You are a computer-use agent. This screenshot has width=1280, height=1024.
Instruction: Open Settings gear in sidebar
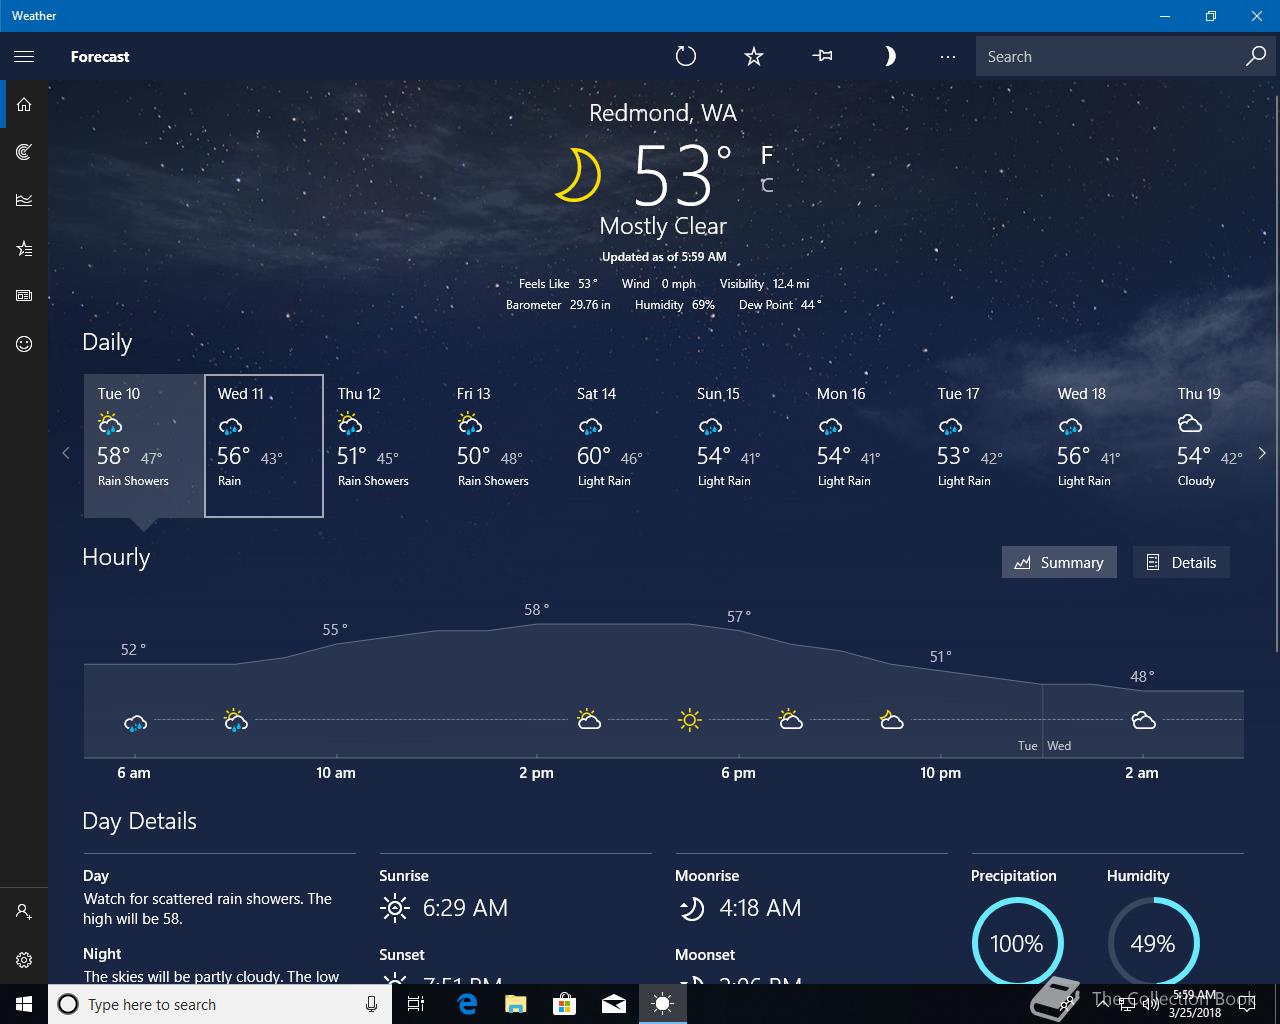click(x=24, y=960)
